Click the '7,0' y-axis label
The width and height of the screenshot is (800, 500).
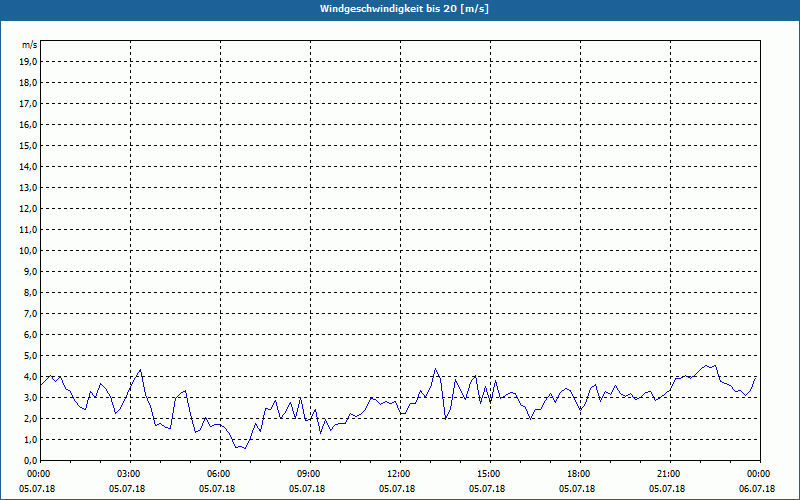(30, 314)
